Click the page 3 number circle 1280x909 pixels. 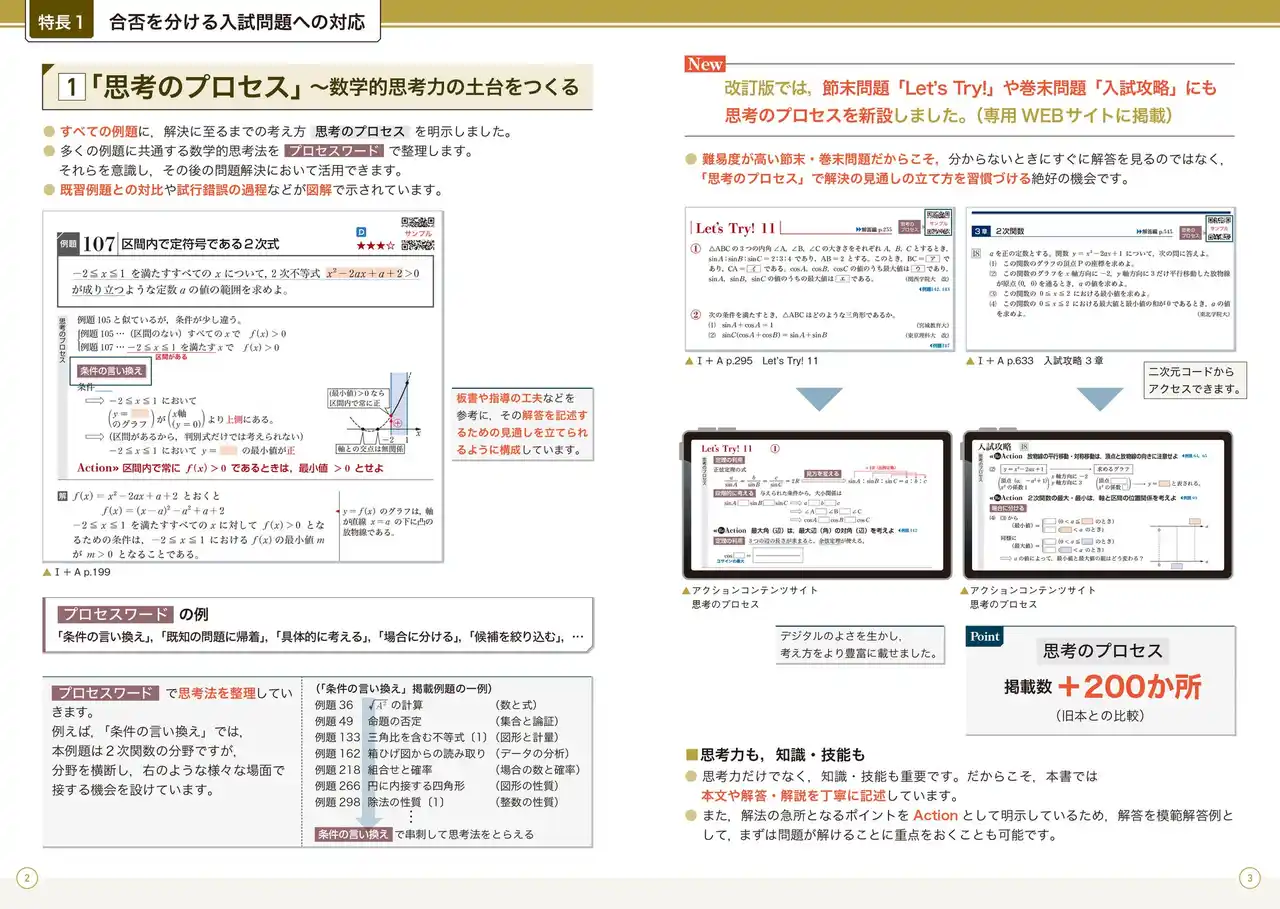pos(1248,879)
